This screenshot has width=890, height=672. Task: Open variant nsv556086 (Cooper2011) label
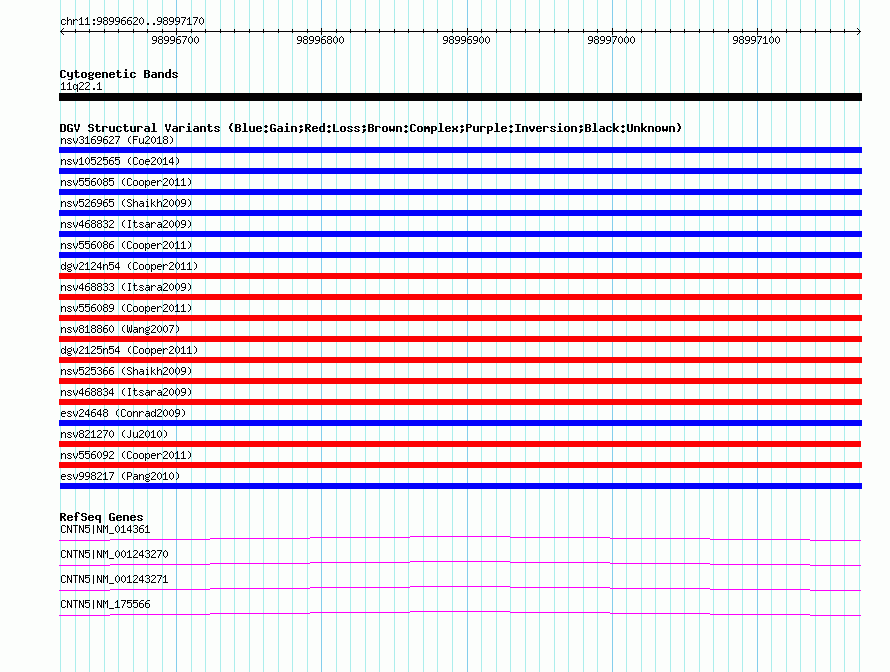click(x=126, y=245)
